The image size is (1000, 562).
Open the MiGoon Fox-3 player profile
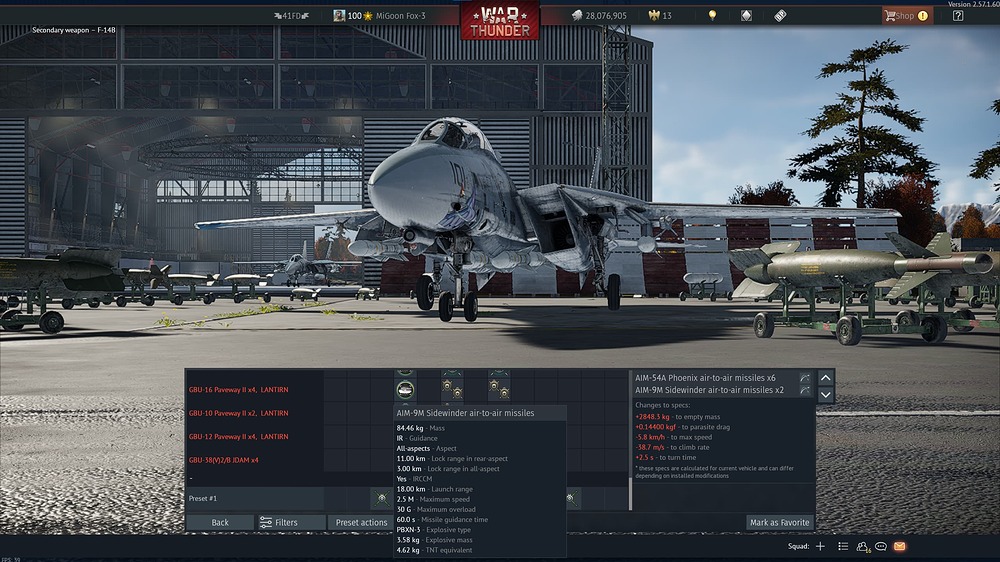(401, 15)
